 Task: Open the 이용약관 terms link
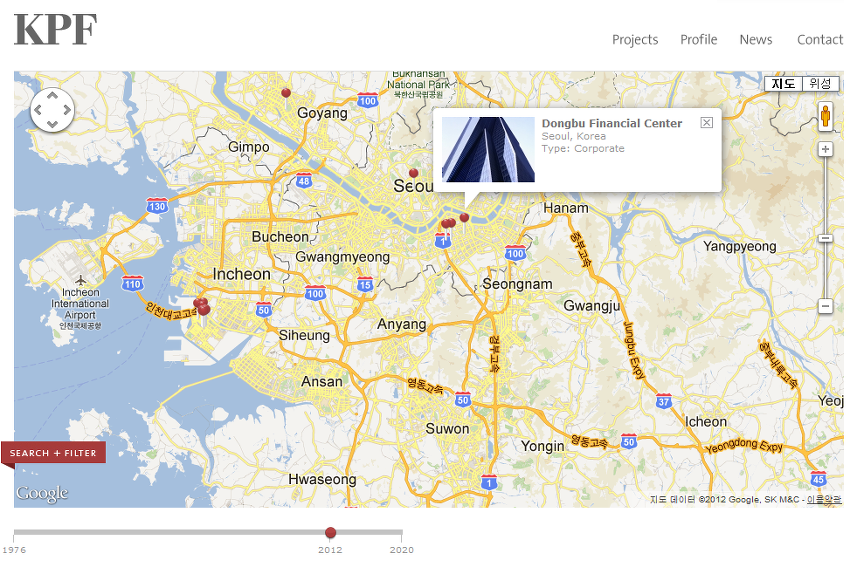coord(824,499)
